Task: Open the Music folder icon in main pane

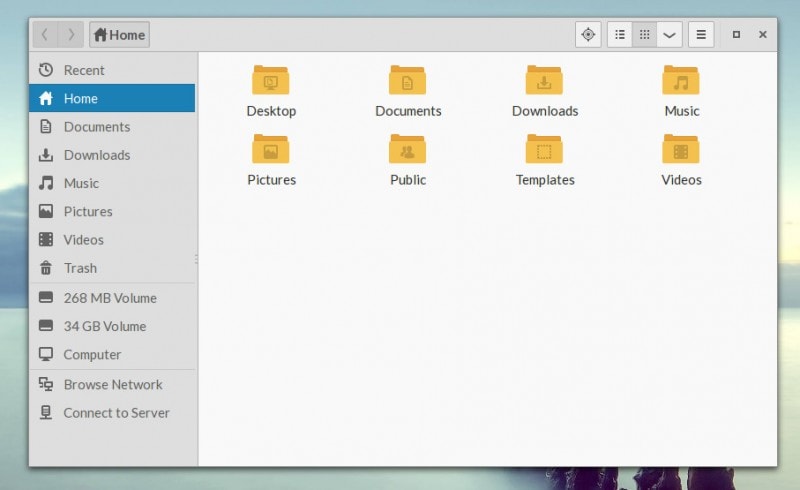Action: tap(681, 80)
